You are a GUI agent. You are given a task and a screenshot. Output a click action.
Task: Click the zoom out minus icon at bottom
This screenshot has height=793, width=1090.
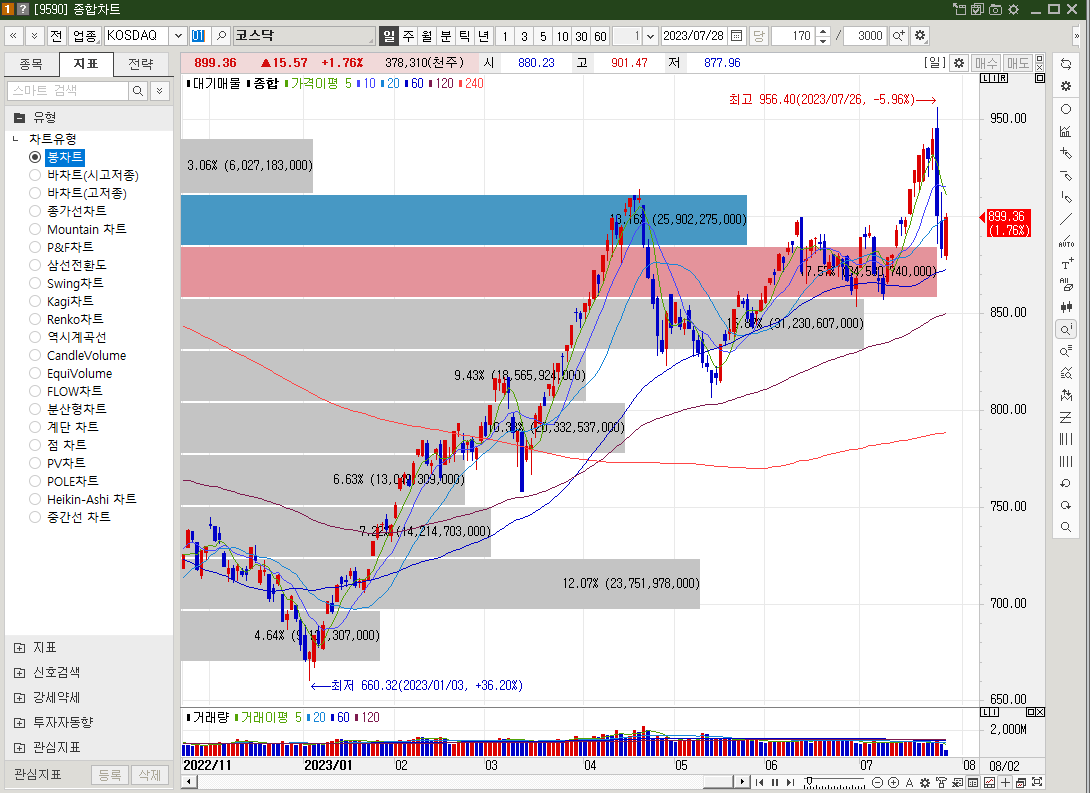click(x=877, y=783)
